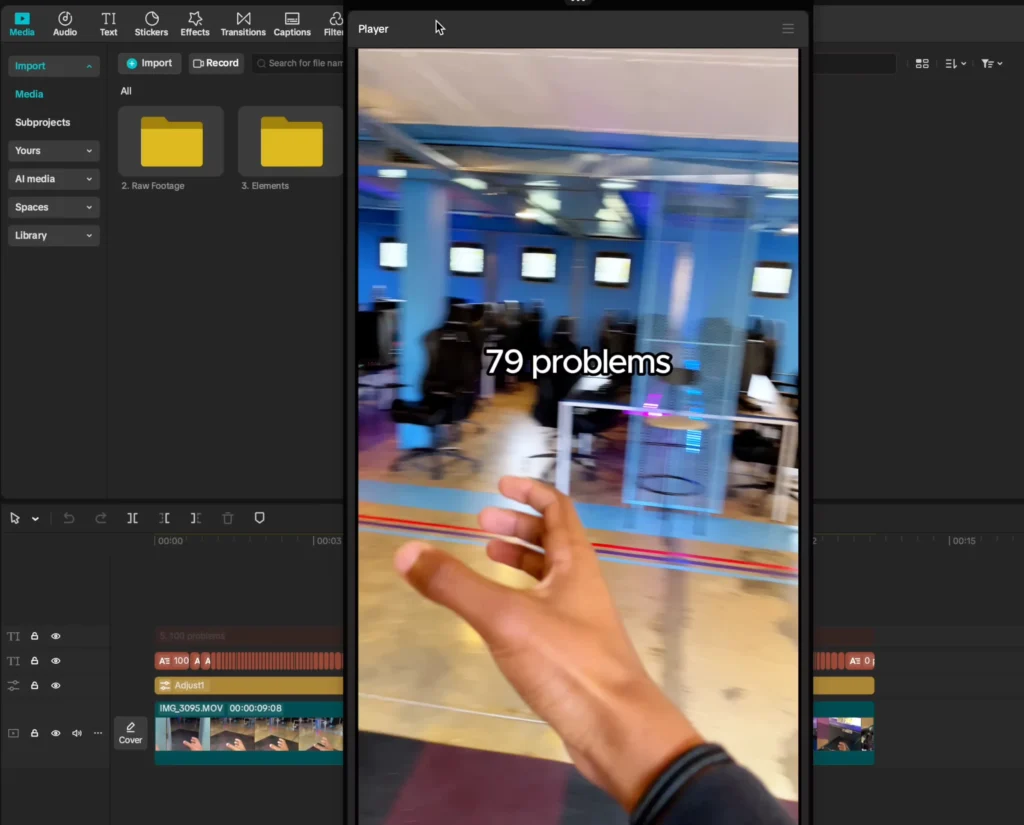Click the 00:15 timeline ruler mark
Screen dimensions: 1024x825
[x=962, y=541]
